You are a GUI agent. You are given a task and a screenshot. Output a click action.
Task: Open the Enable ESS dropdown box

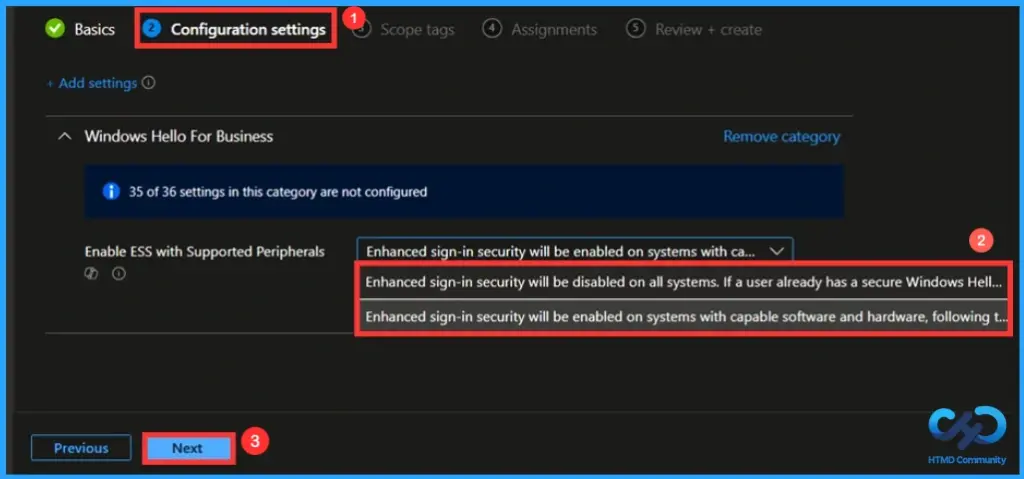point(575,251)
